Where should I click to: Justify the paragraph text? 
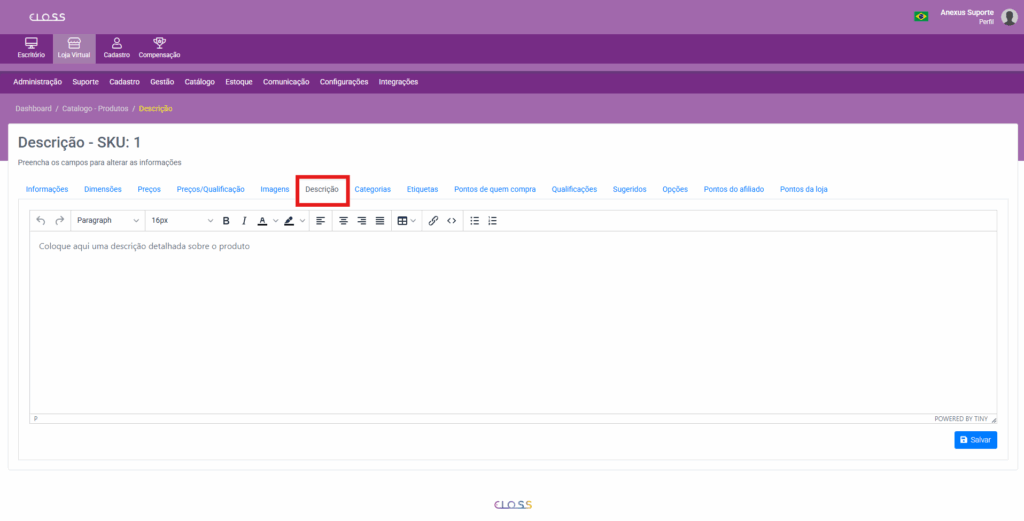[x=380, y=220]
